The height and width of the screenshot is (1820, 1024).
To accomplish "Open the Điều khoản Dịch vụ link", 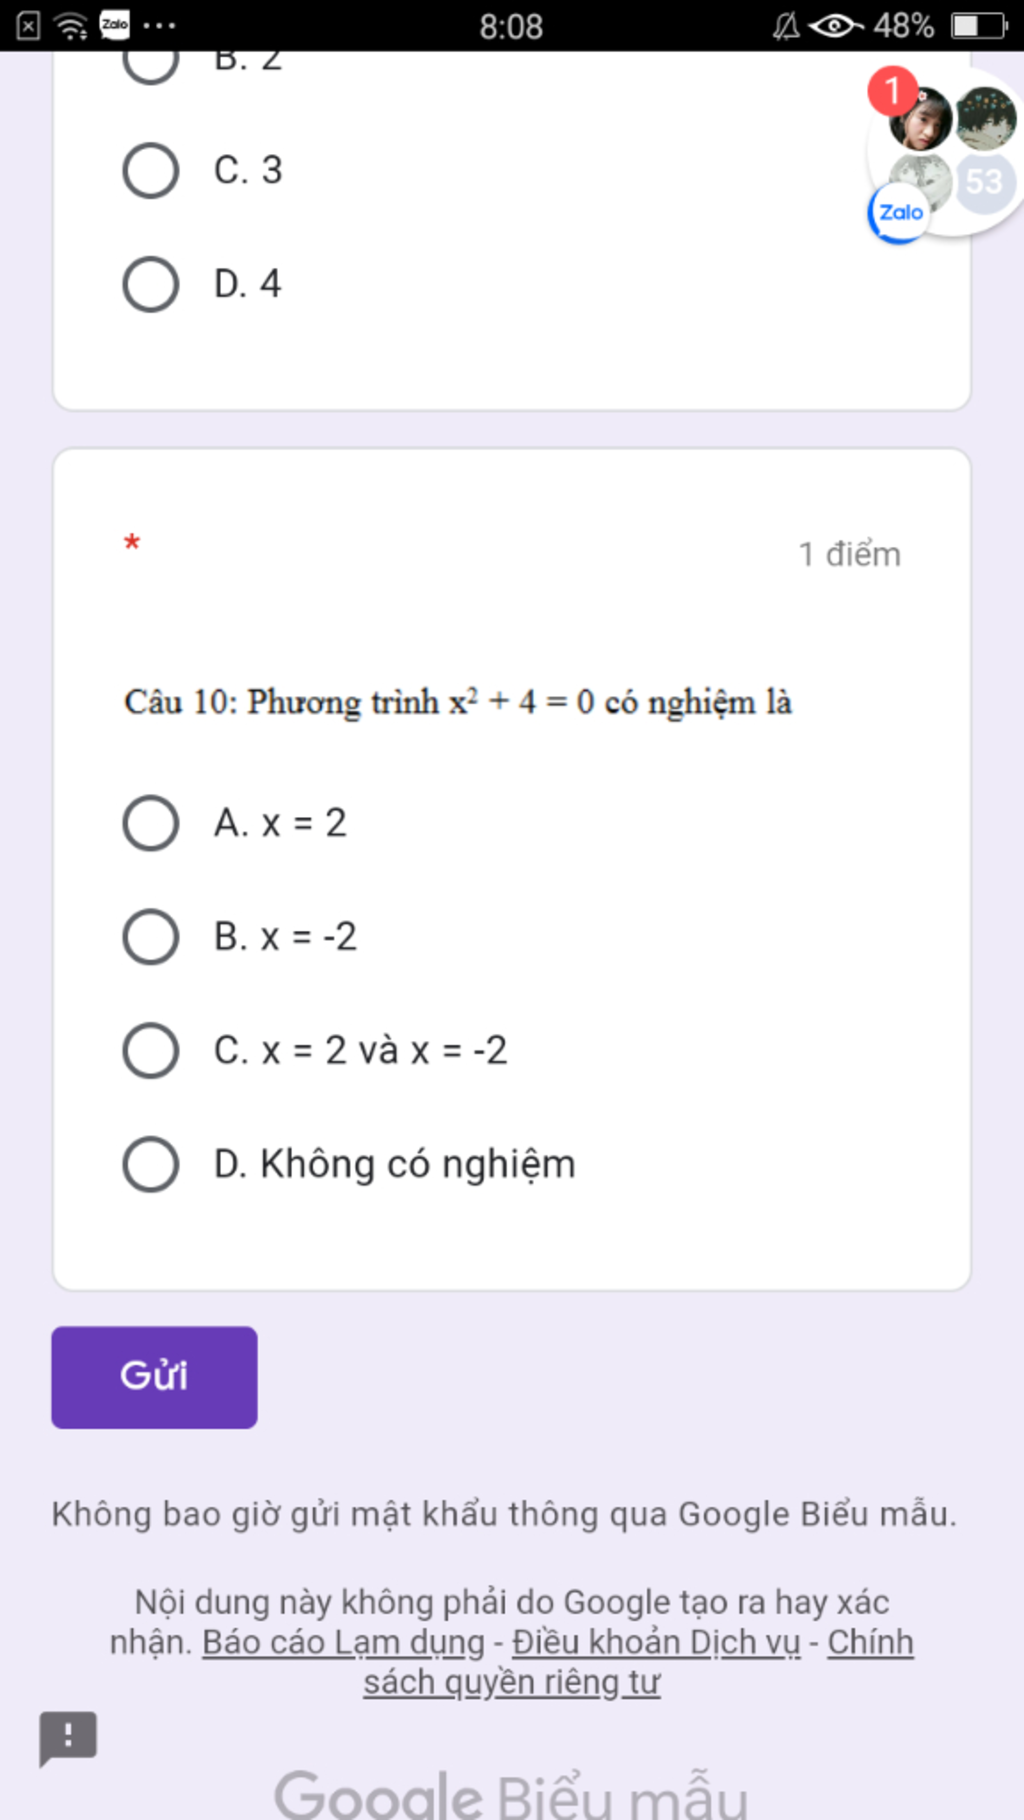I will point(656,1642).
